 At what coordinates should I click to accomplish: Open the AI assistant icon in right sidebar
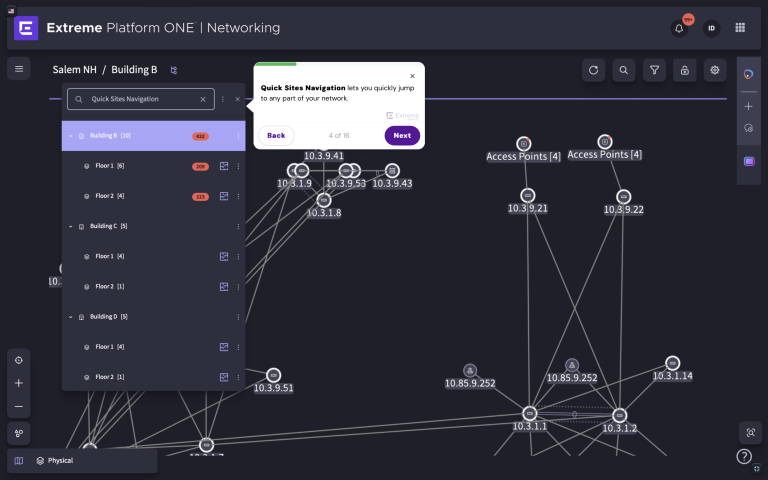click(x=748, y=74)
